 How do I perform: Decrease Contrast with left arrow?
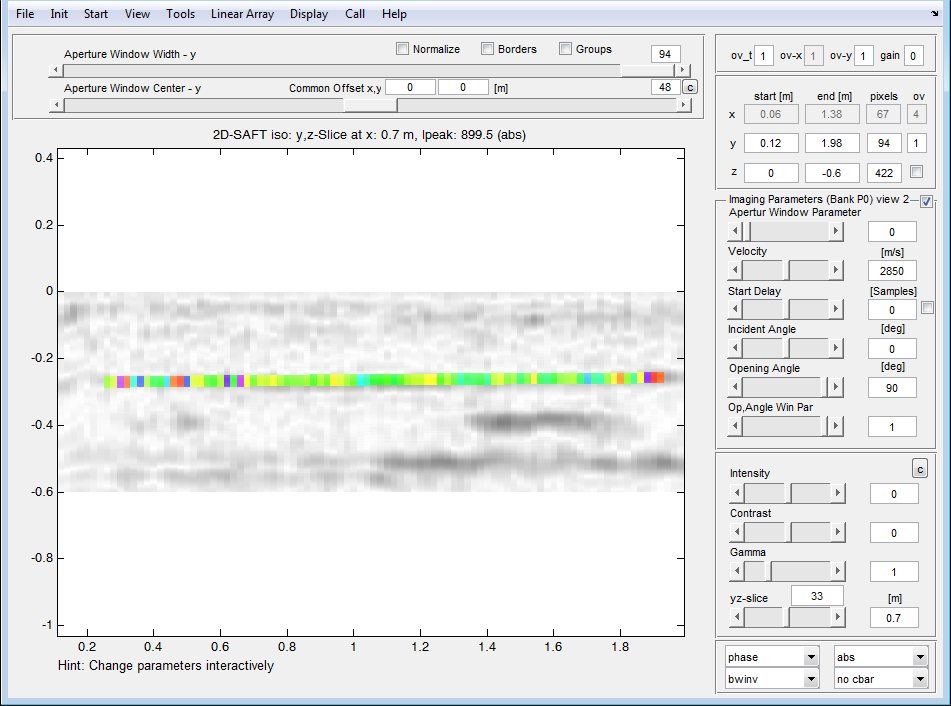[x=737, y=533]
